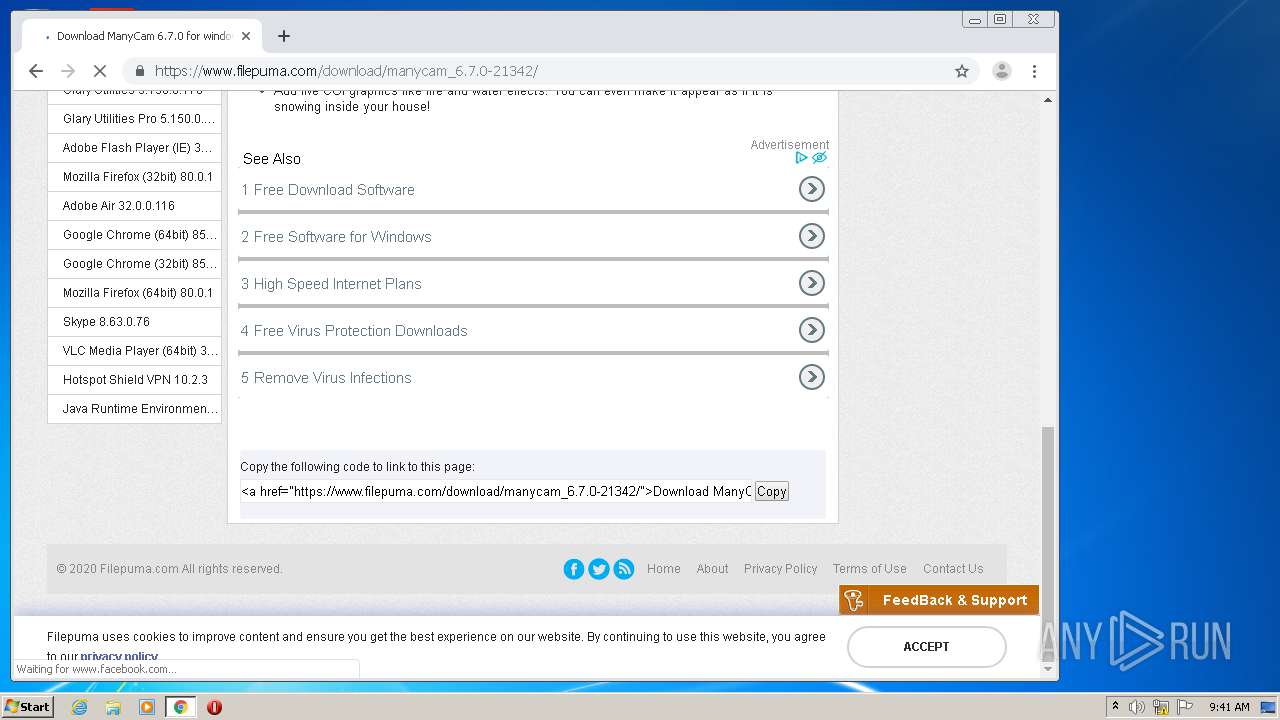Screen dimensions: 1280x720
Task: Open Facebook icon in footer
Action: click(574, 569)
